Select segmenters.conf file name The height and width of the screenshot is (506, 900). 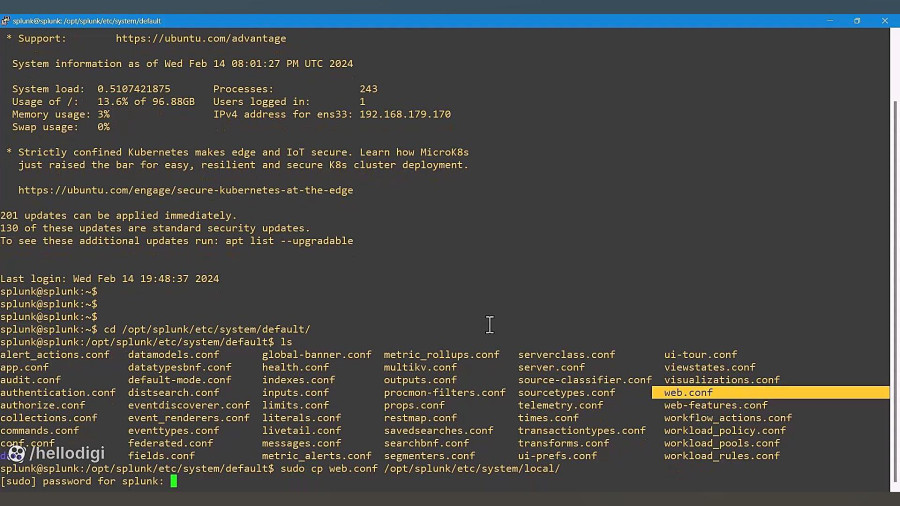(429, 456)
